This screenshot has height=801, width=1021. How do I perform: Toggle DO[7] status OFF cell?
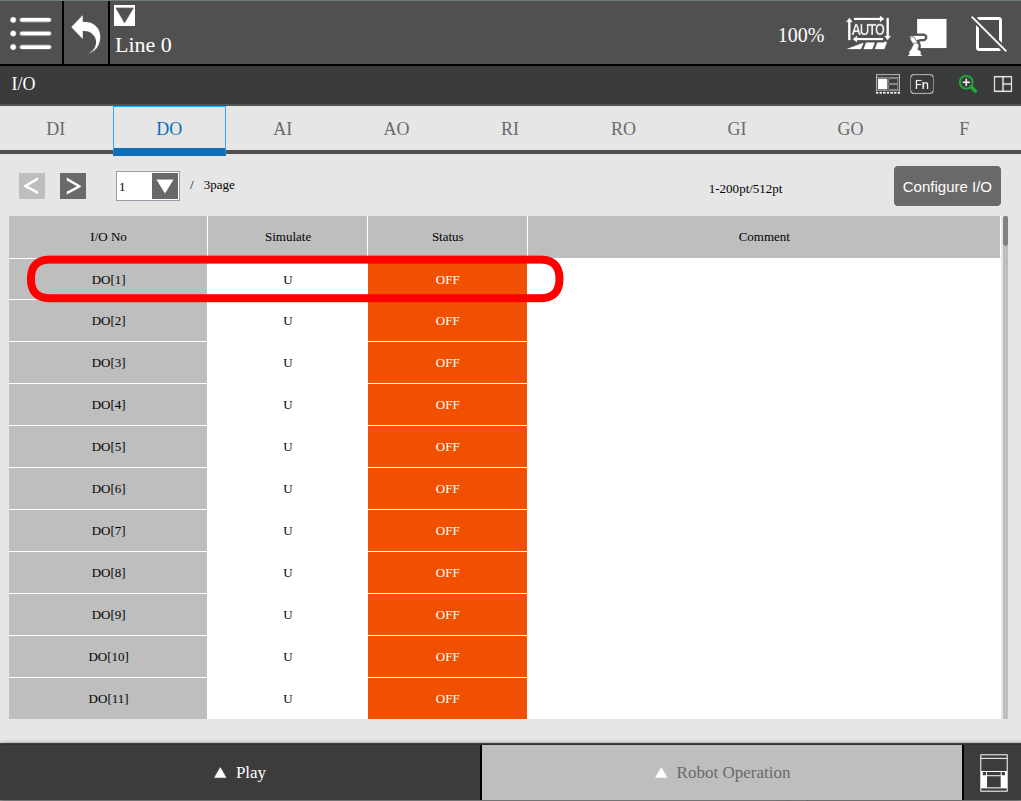point(447,531)
